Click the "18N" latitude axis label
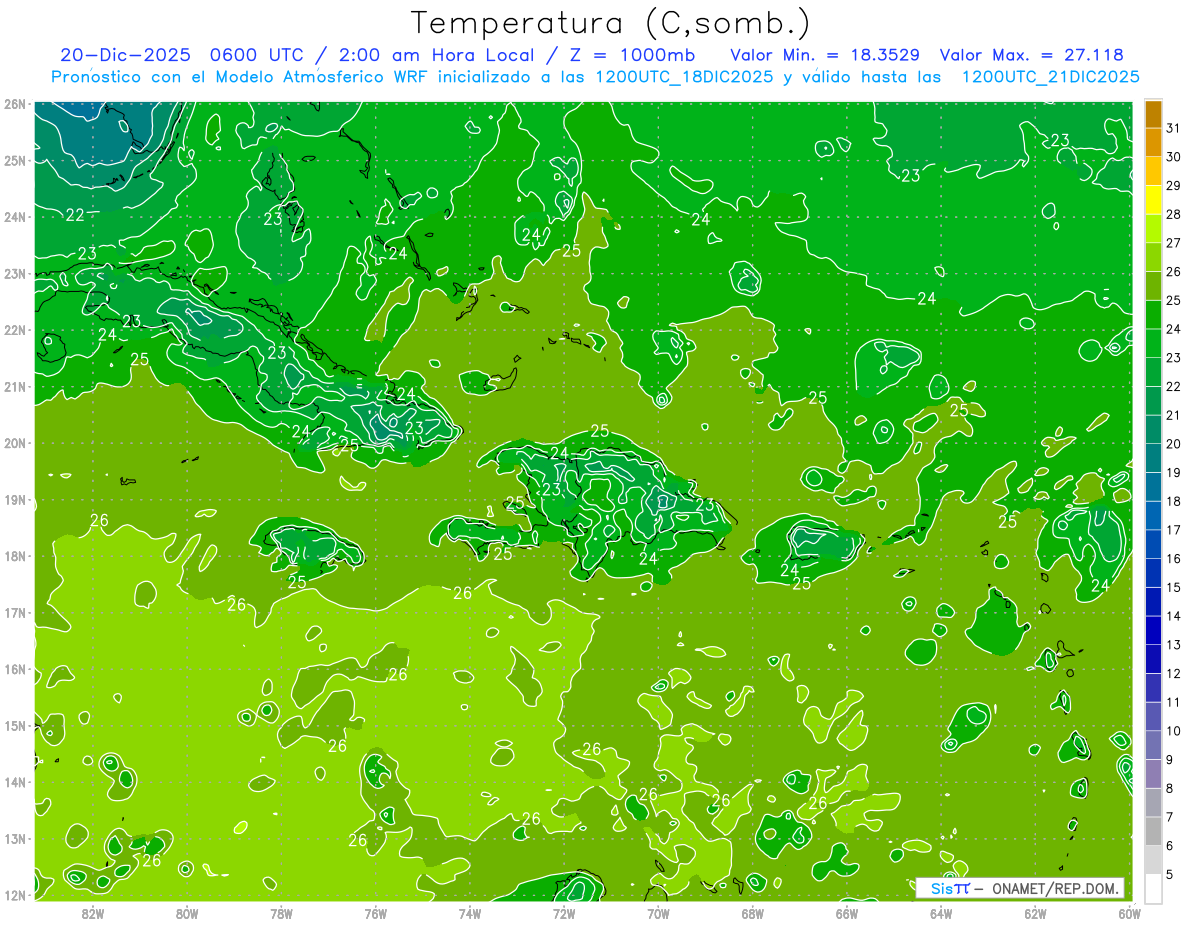This screenshot has width=1200, height=927. pyautogui.click(x=14, y=556)
